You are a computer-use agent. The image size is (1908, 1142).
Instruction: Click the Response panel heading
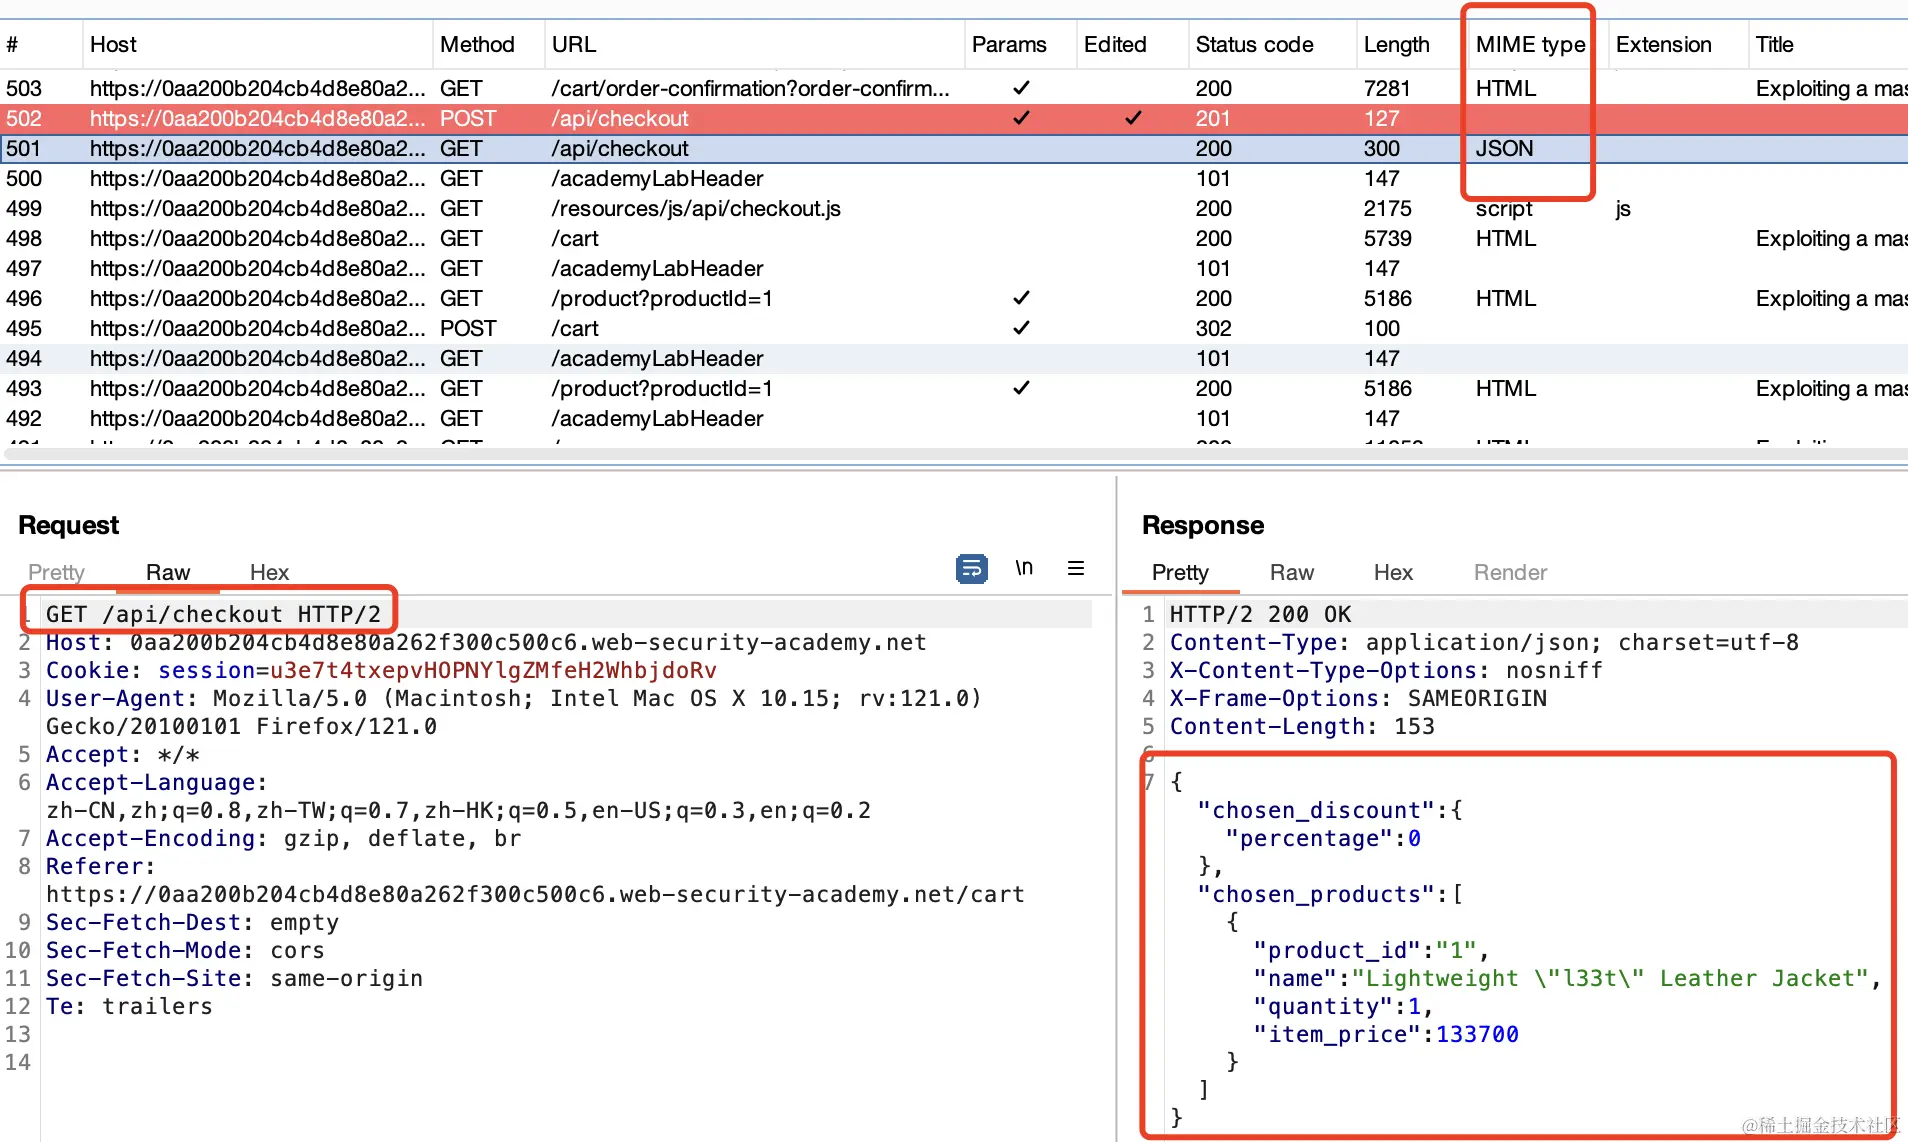(x=1203, y=525)
